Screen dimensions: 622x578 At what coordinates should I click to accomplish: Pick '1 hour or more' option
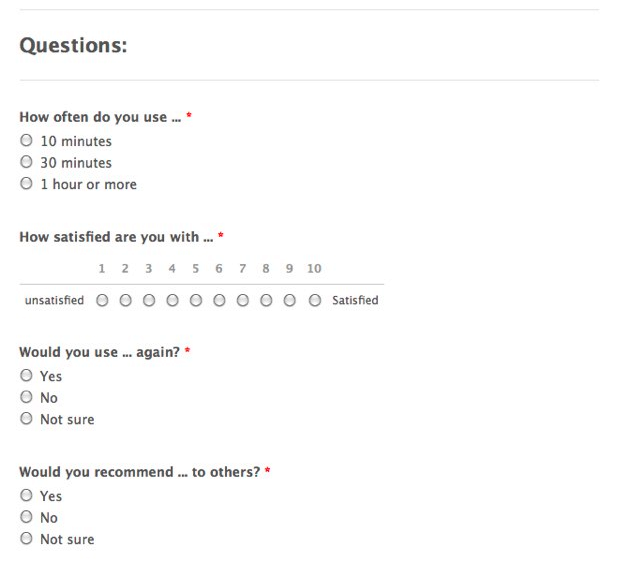[x=26, y=184]
